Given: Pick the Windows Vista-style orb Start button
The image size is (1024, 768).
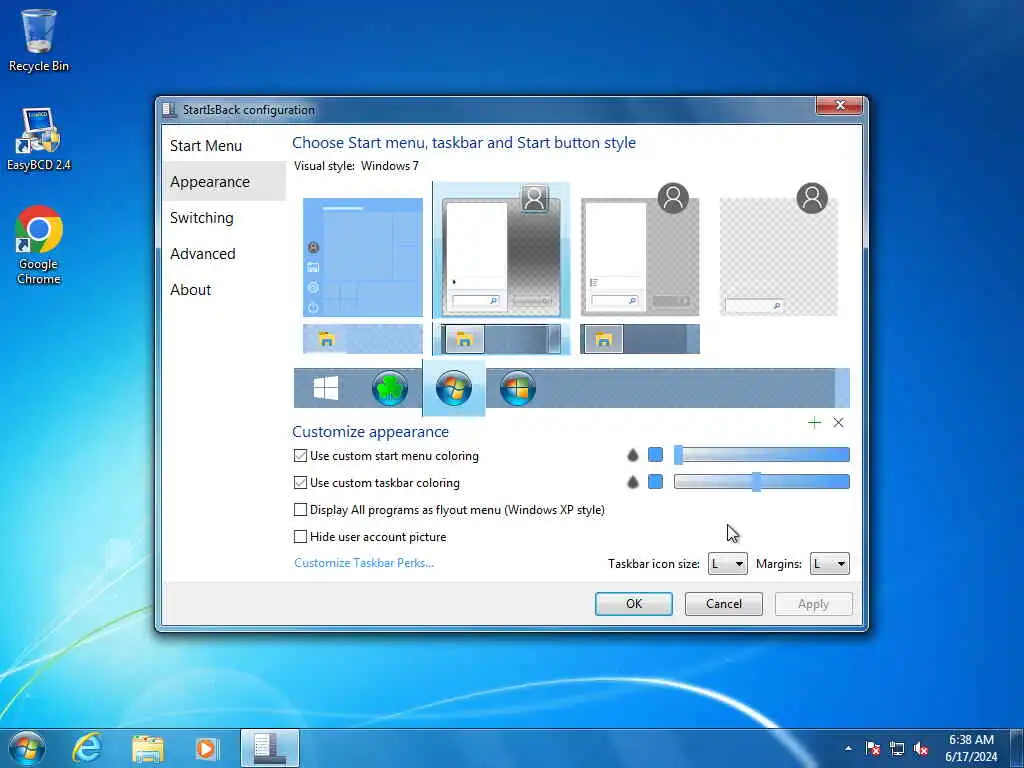Looking at the screenshot, I should [x=518, y=389].
